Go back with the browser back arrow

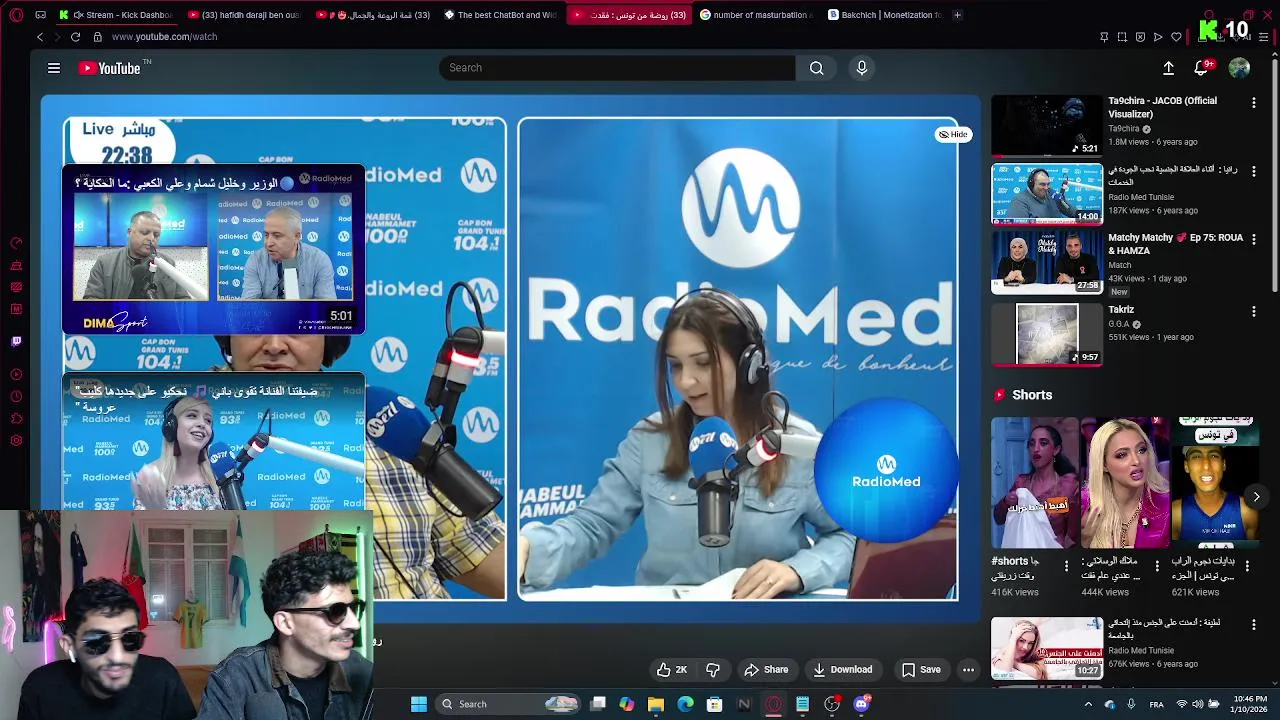(40, 37)
